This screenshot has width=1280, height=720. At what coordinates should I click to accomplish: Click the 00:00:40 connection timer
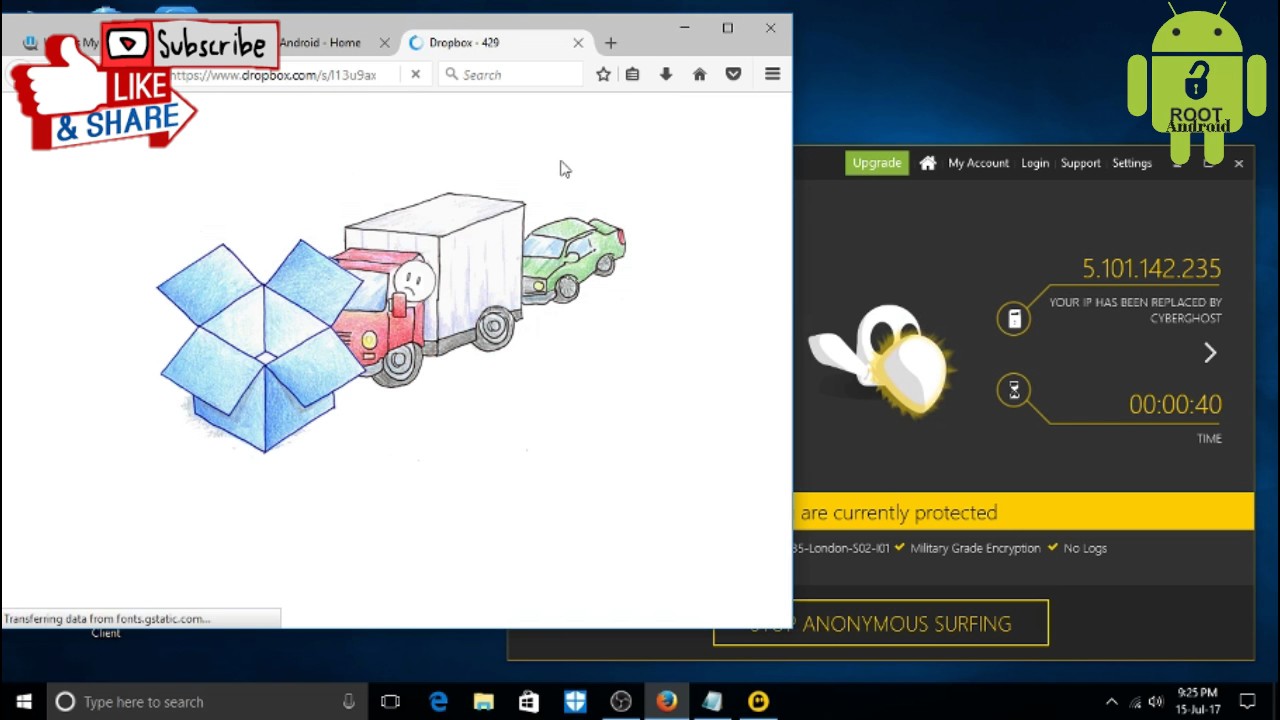click(x=1175, y=404)
